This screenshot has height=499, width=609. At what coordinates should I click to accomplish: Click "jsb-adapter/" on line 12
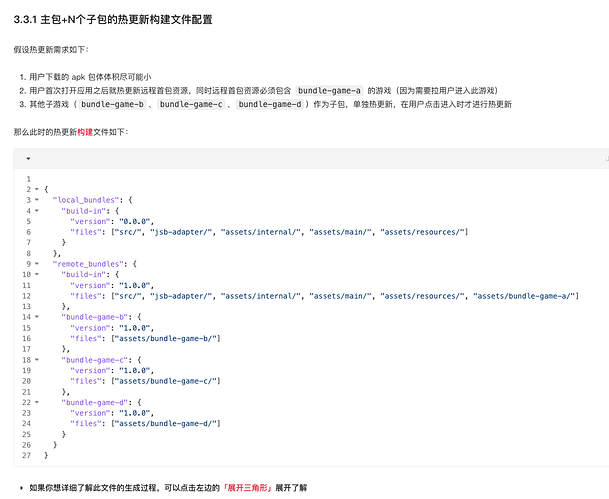pos(181,296)
